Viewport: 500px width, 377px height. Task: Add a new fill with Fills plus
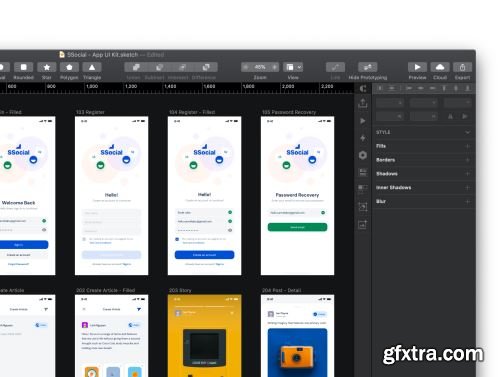coord(467,146)
